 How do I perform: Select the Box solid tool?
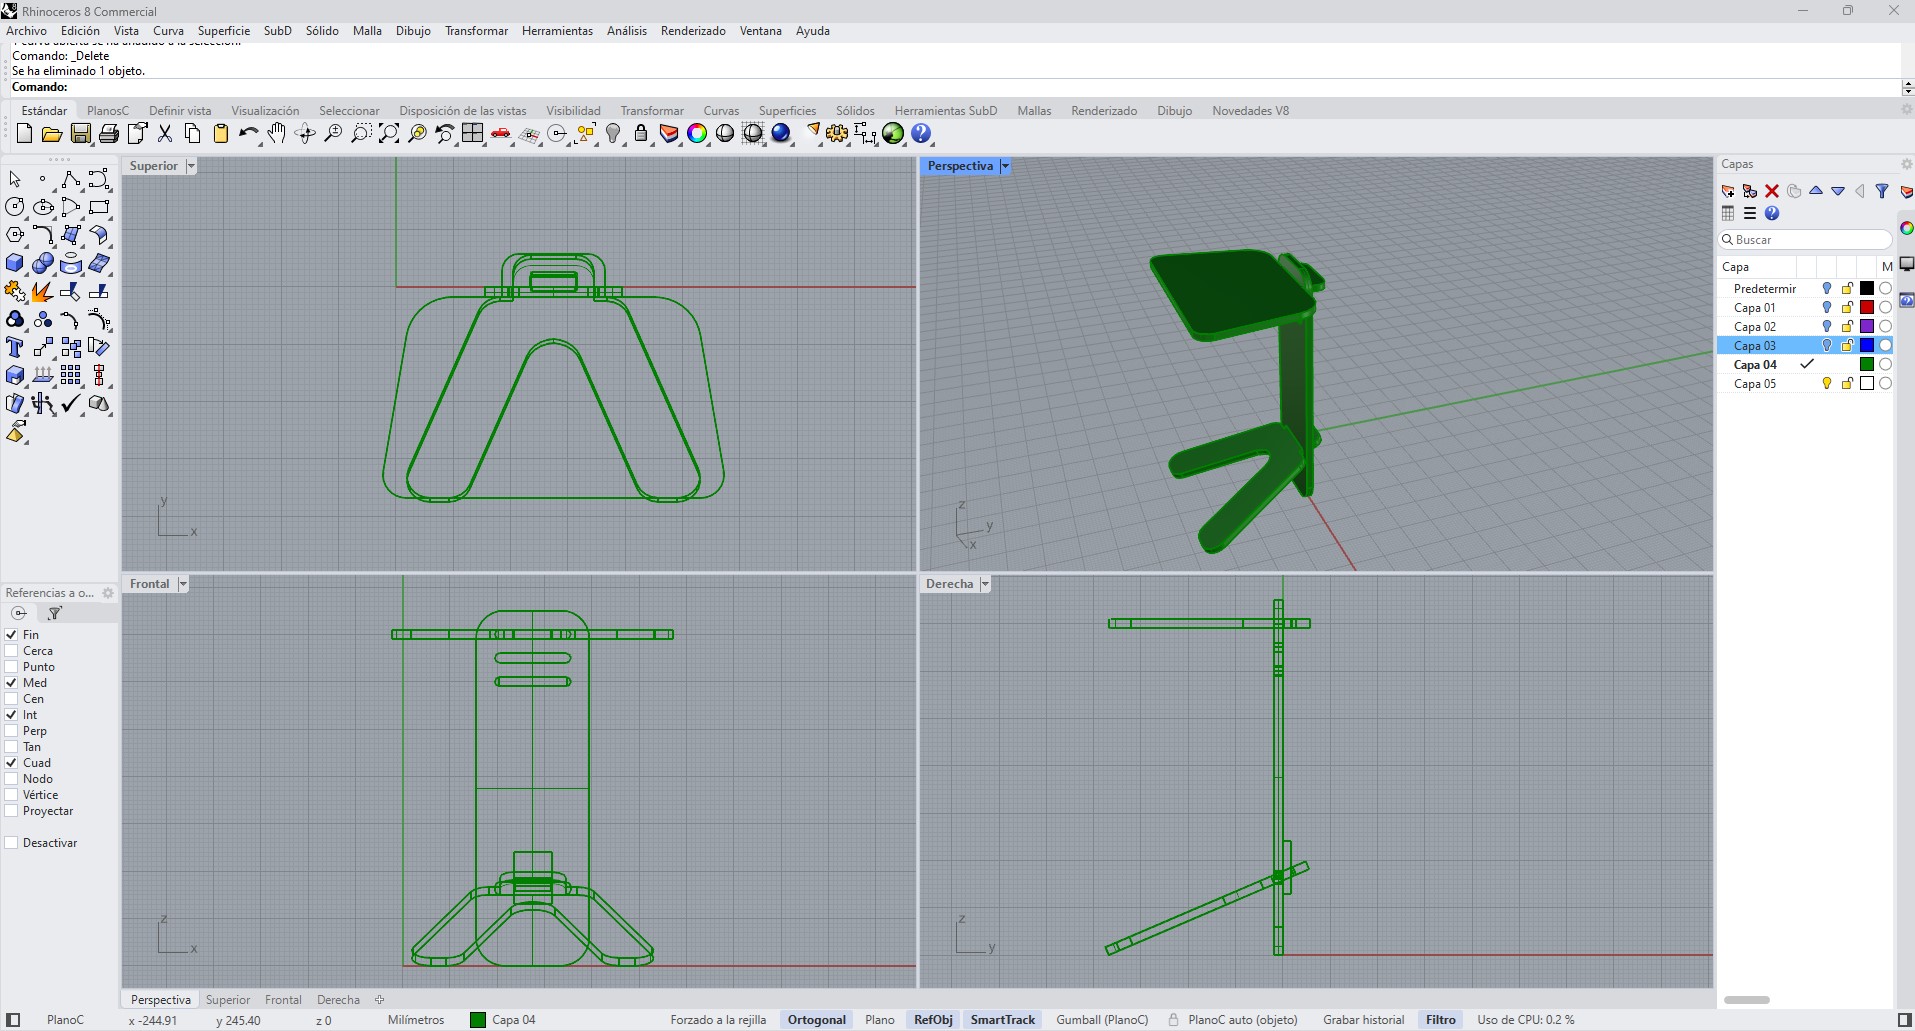[15, 264]
